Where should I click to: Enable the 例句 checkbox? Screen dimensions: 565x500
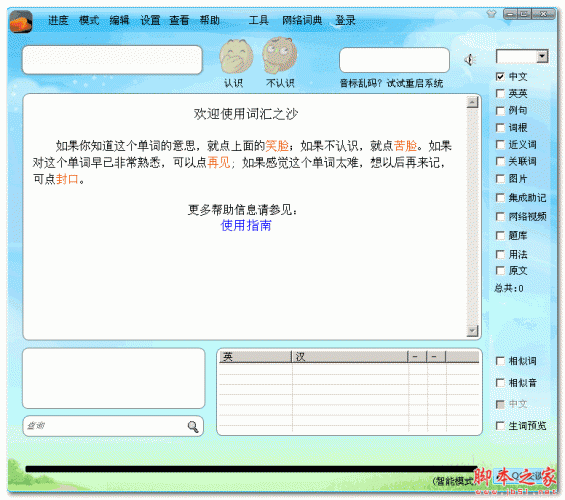pyautogui.click(x=500, y=111)
